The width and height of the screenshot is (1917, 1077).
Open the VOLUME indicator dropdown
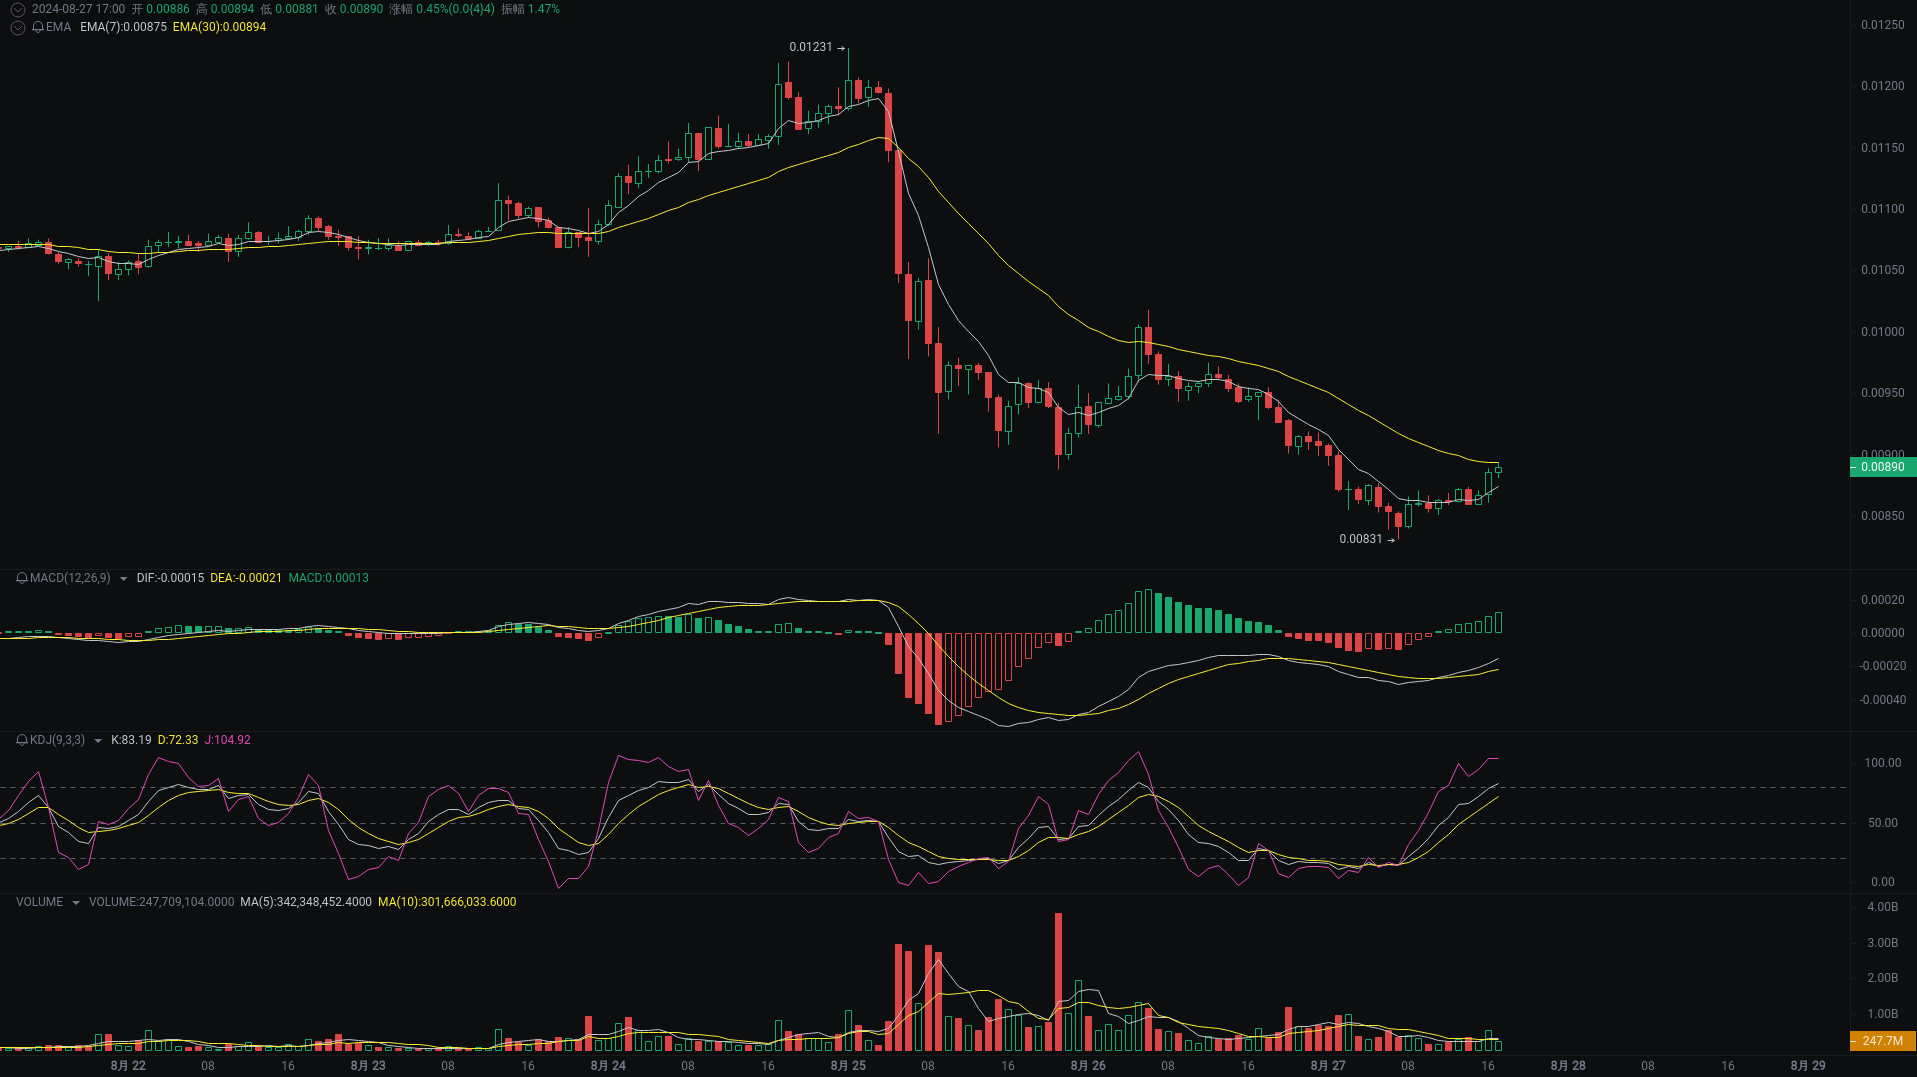pyautogui.click(x=74, y=902)
